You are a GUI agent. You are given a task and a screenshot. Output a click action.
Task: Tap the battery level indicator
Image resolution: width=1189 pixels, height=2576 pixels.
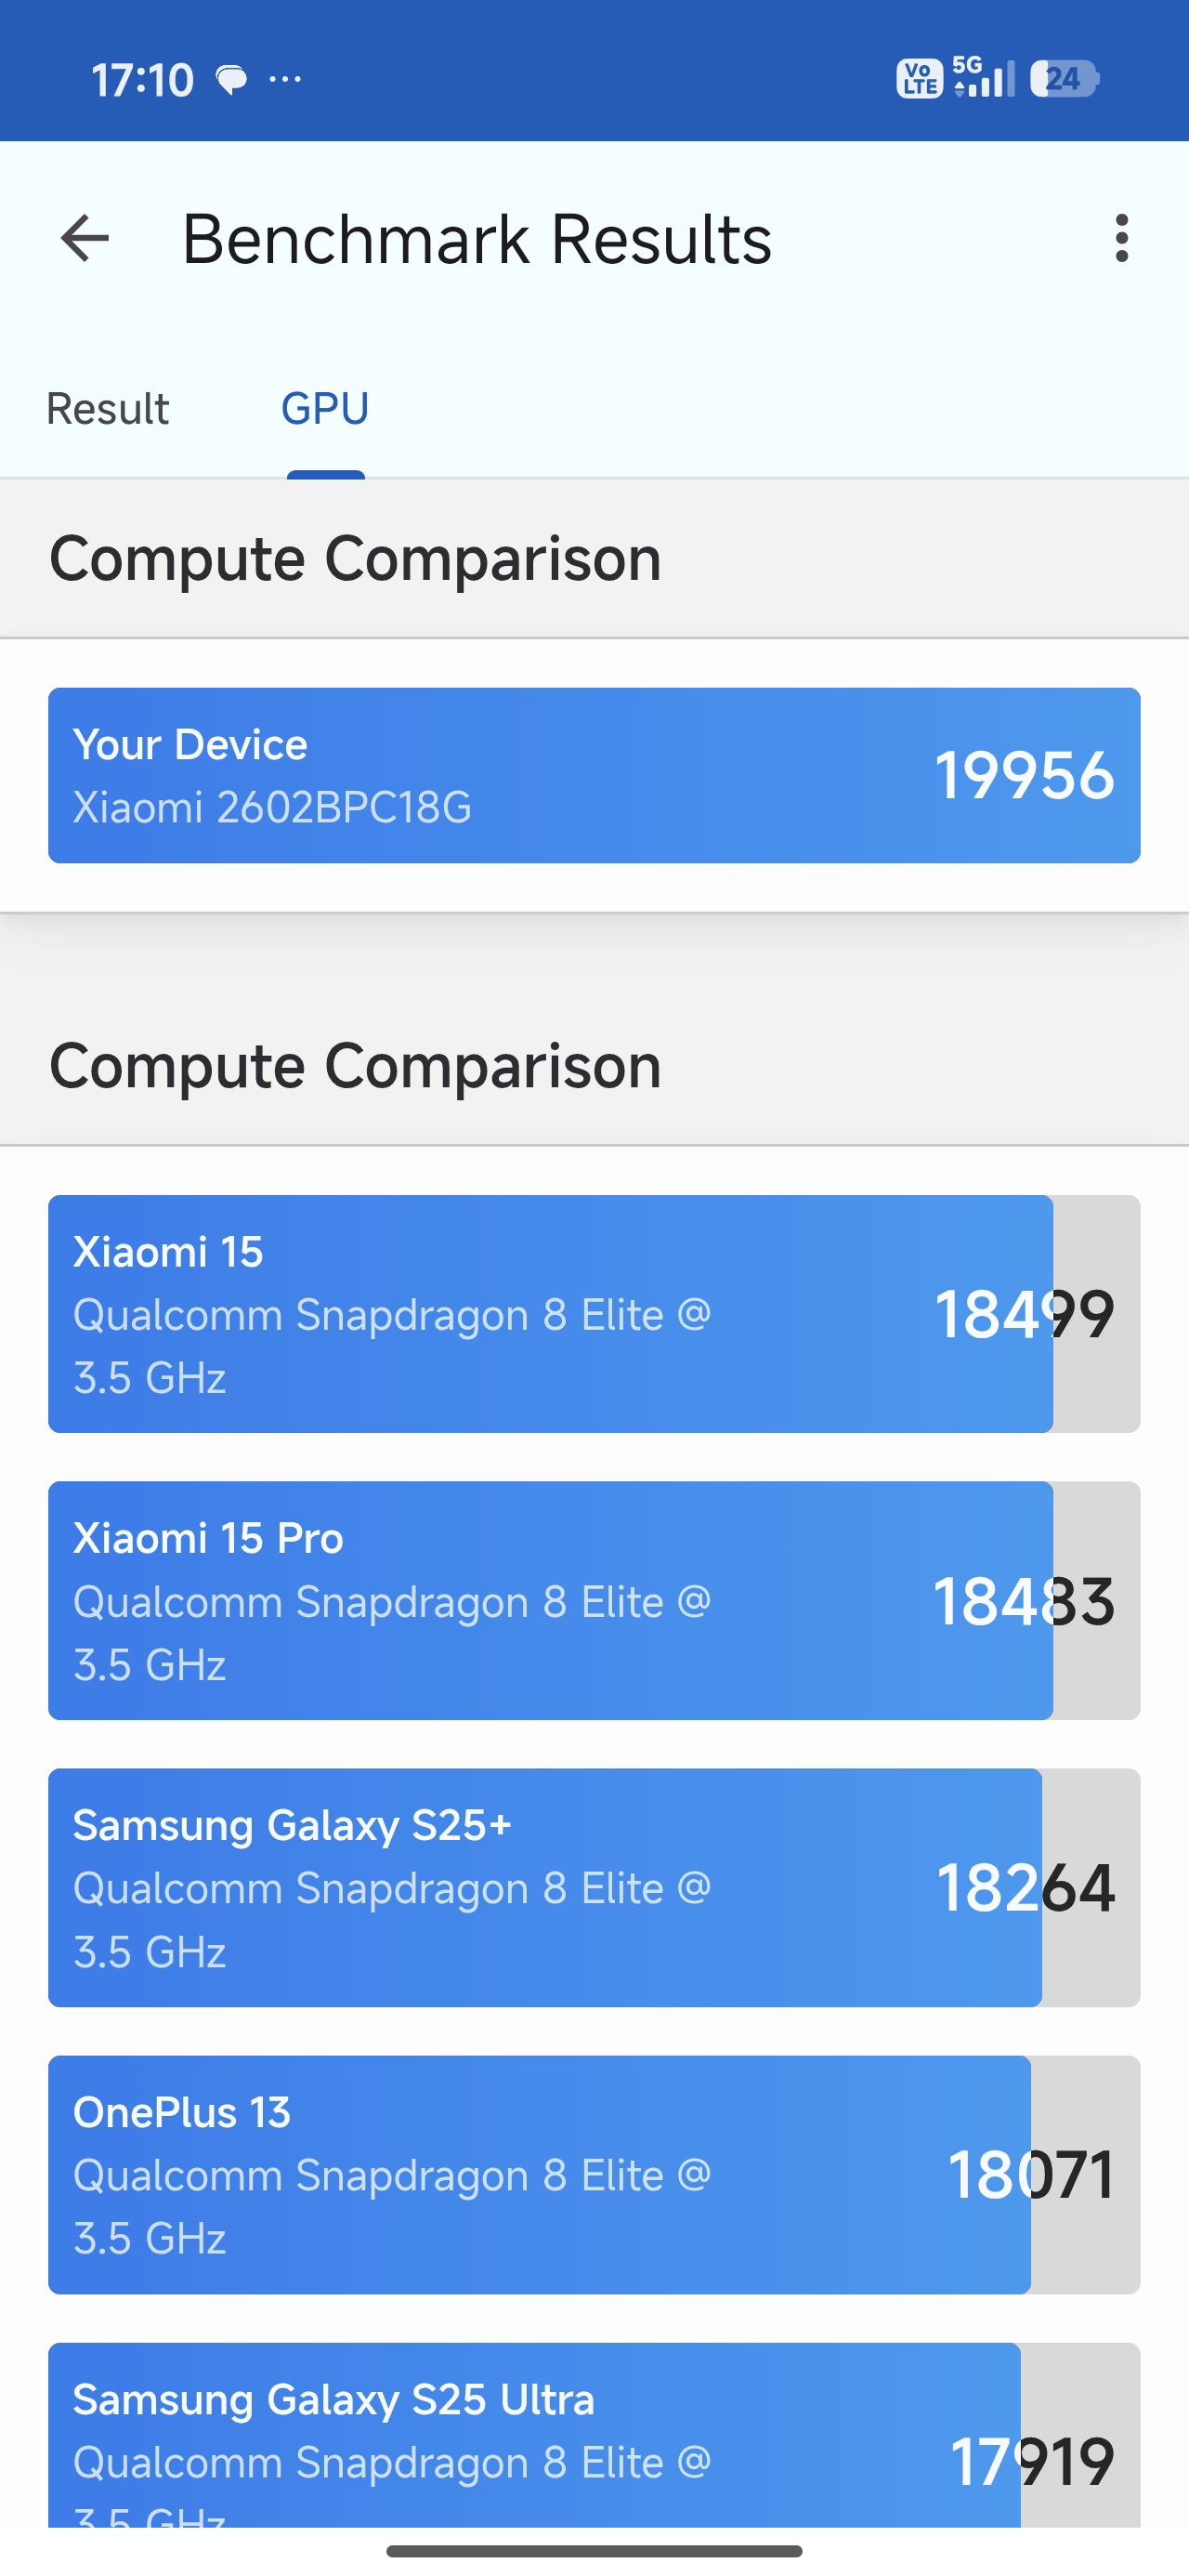click(1064, 79)
